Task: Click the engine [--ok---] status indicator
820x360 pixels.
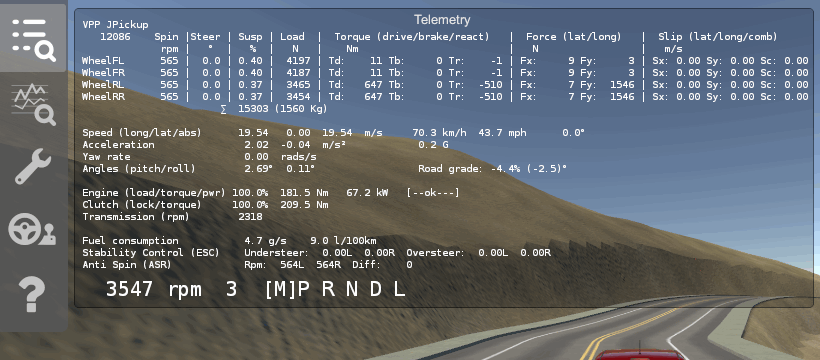Action: click(x=433, y=193)
